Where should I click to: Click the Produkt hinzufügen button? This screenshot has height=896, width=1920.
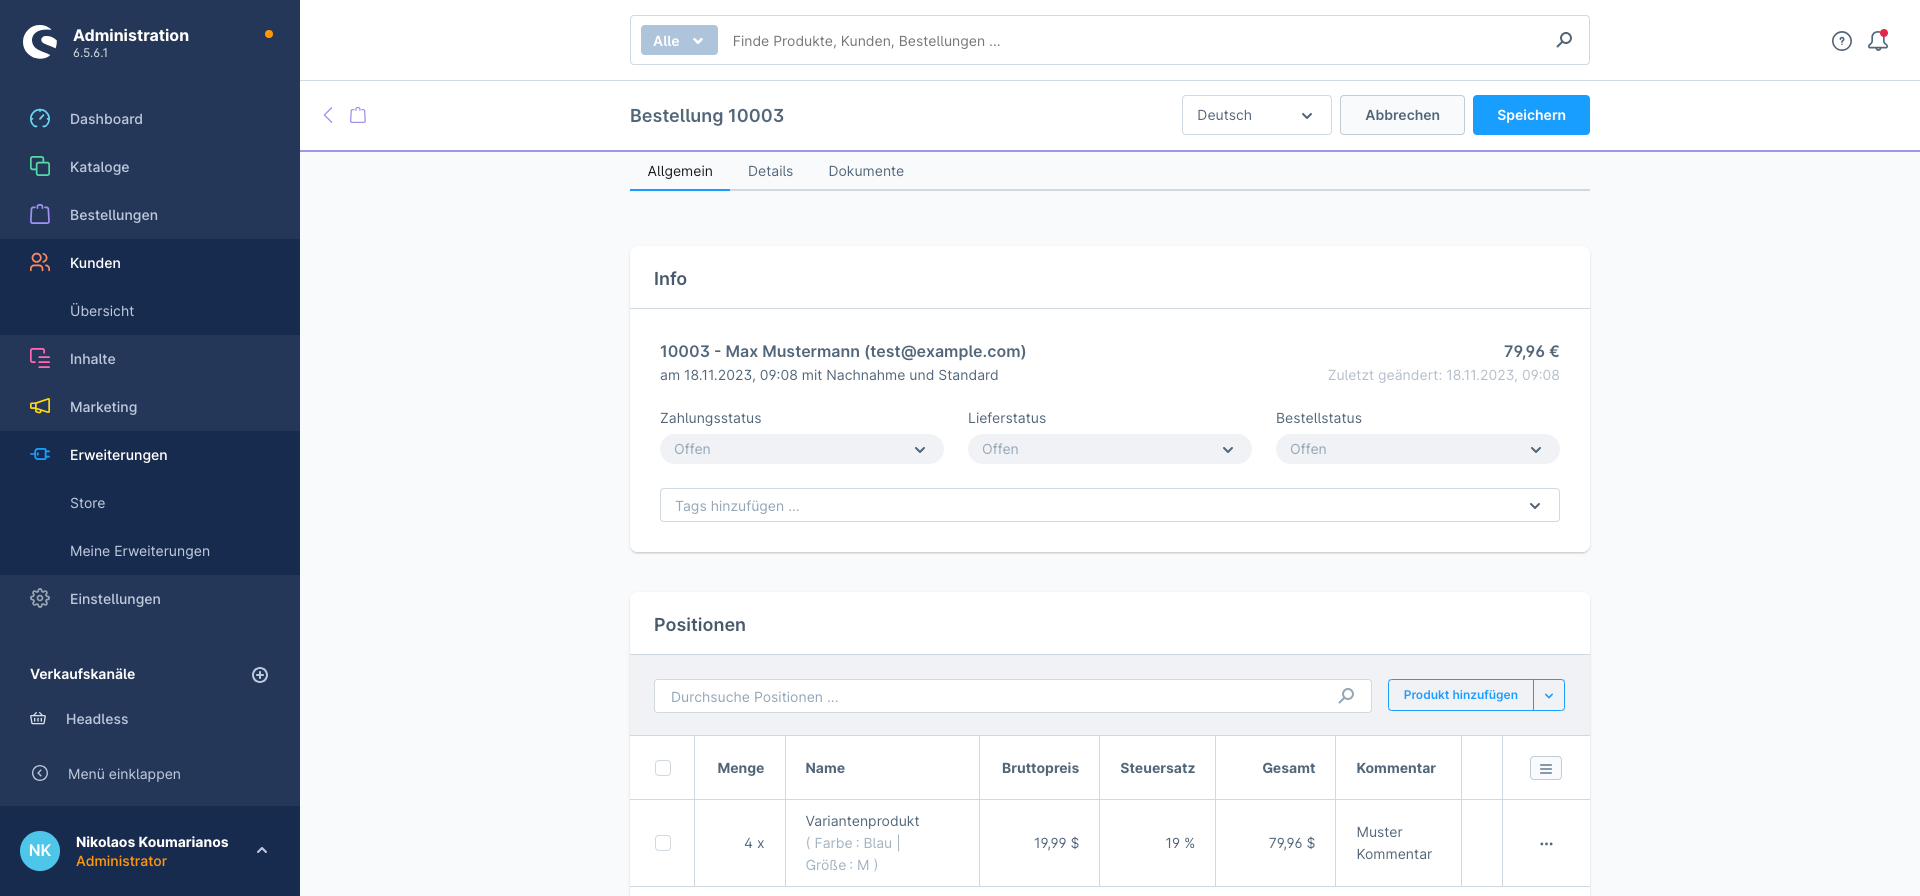[1460, 695]
